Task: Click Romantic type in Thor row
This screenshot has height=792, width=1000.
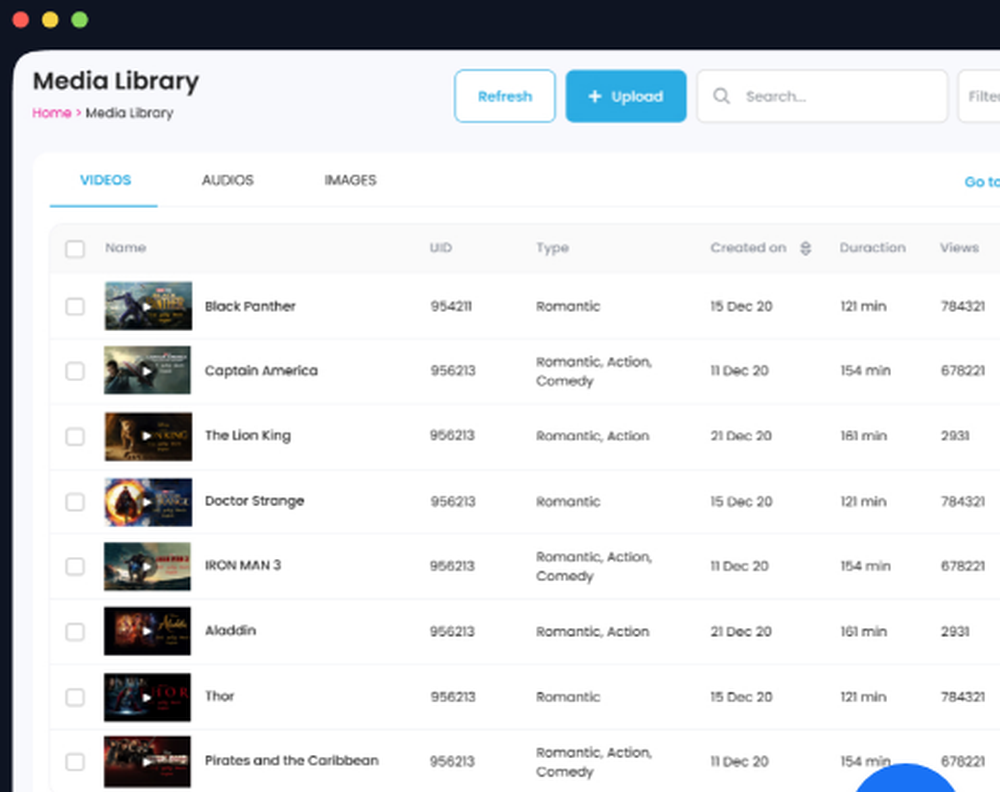Action: [x=568, y=697]
